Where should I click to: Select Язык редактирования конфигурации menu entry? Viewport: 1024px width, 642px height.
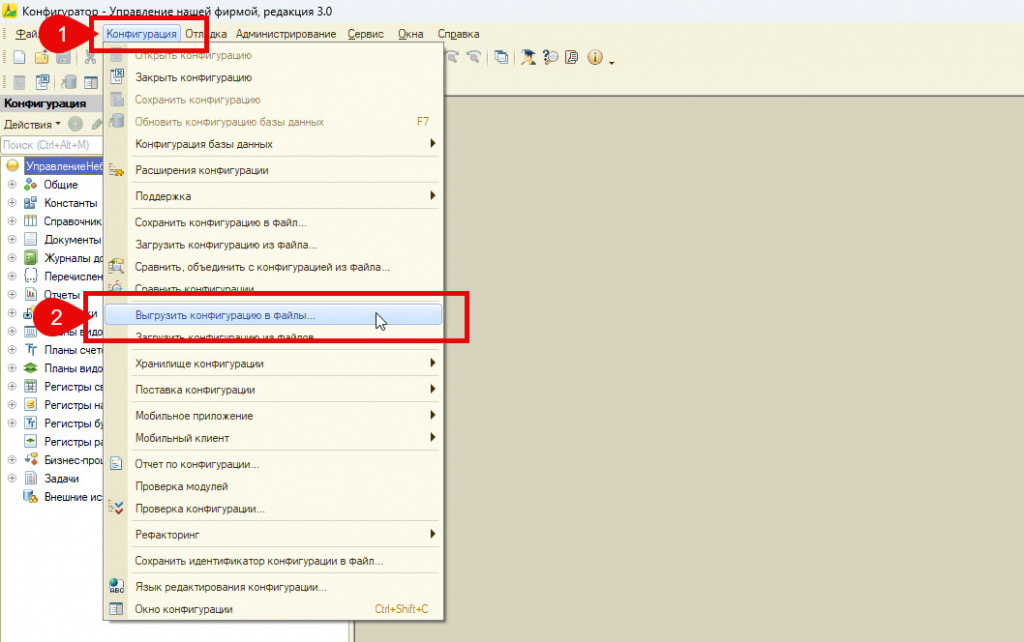click(x=273, y=586)
